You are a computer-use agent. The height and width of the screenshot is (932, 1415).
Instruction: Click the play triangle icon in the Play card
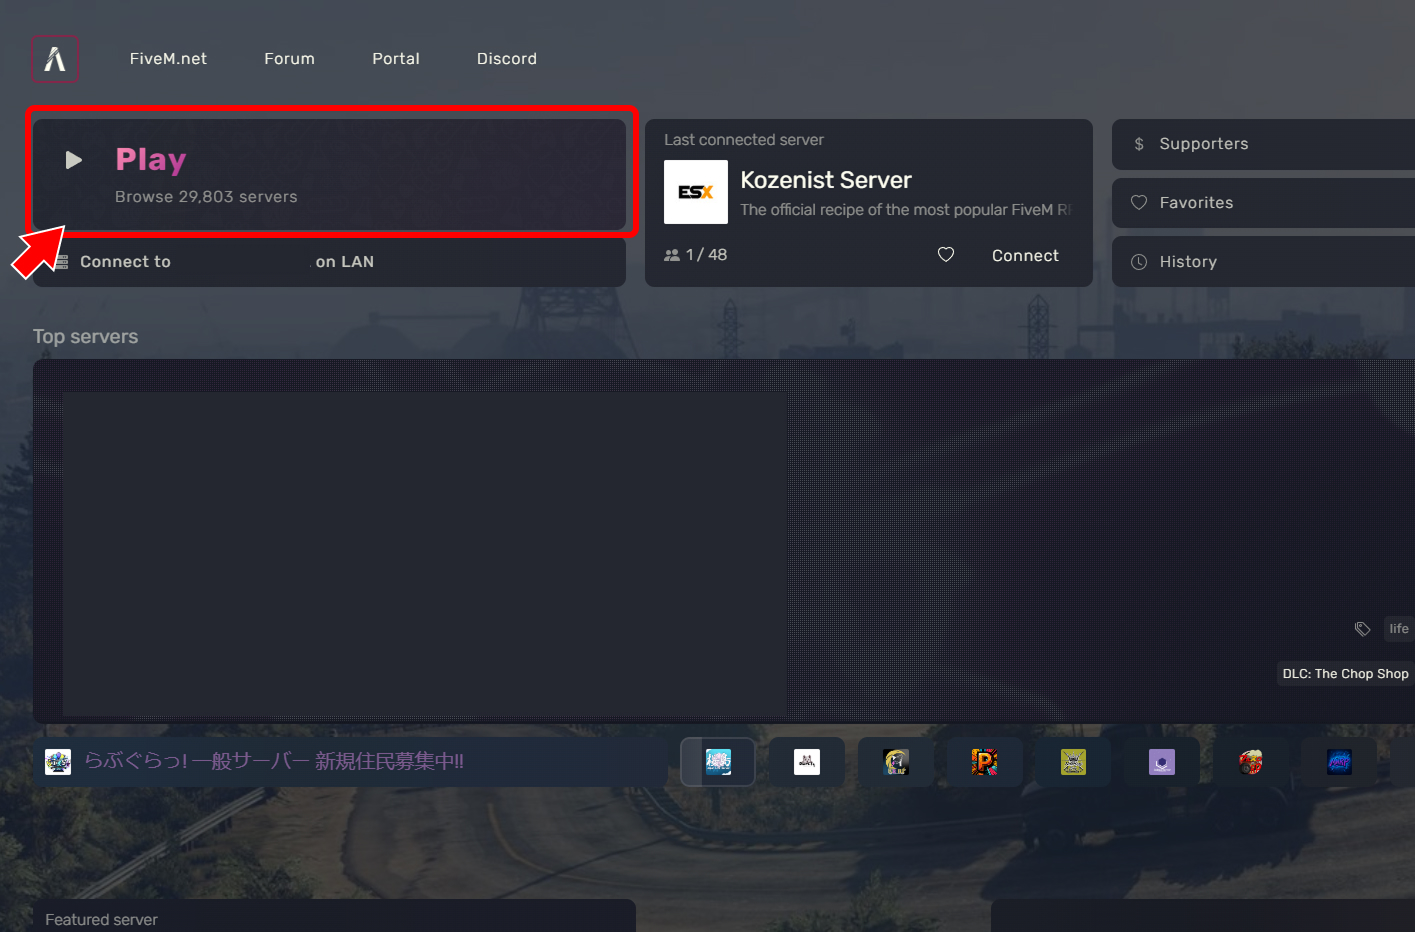coord(73,159)
